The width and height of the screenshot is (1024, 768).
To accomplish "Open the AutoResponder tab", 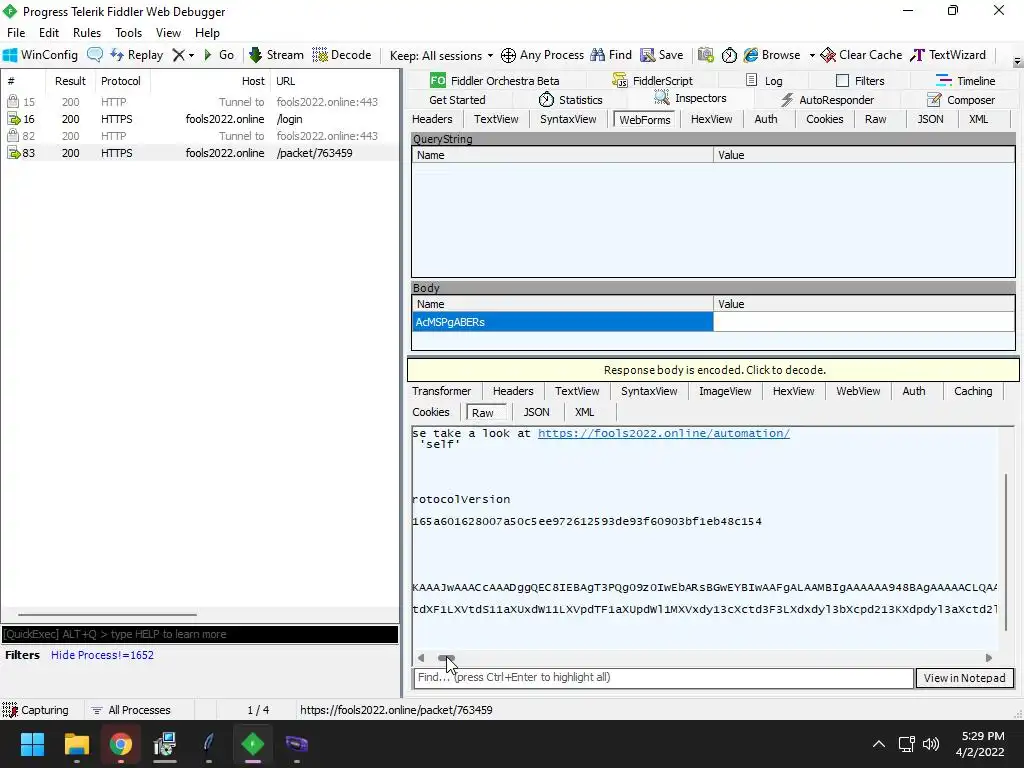I will tap(827, 100).
